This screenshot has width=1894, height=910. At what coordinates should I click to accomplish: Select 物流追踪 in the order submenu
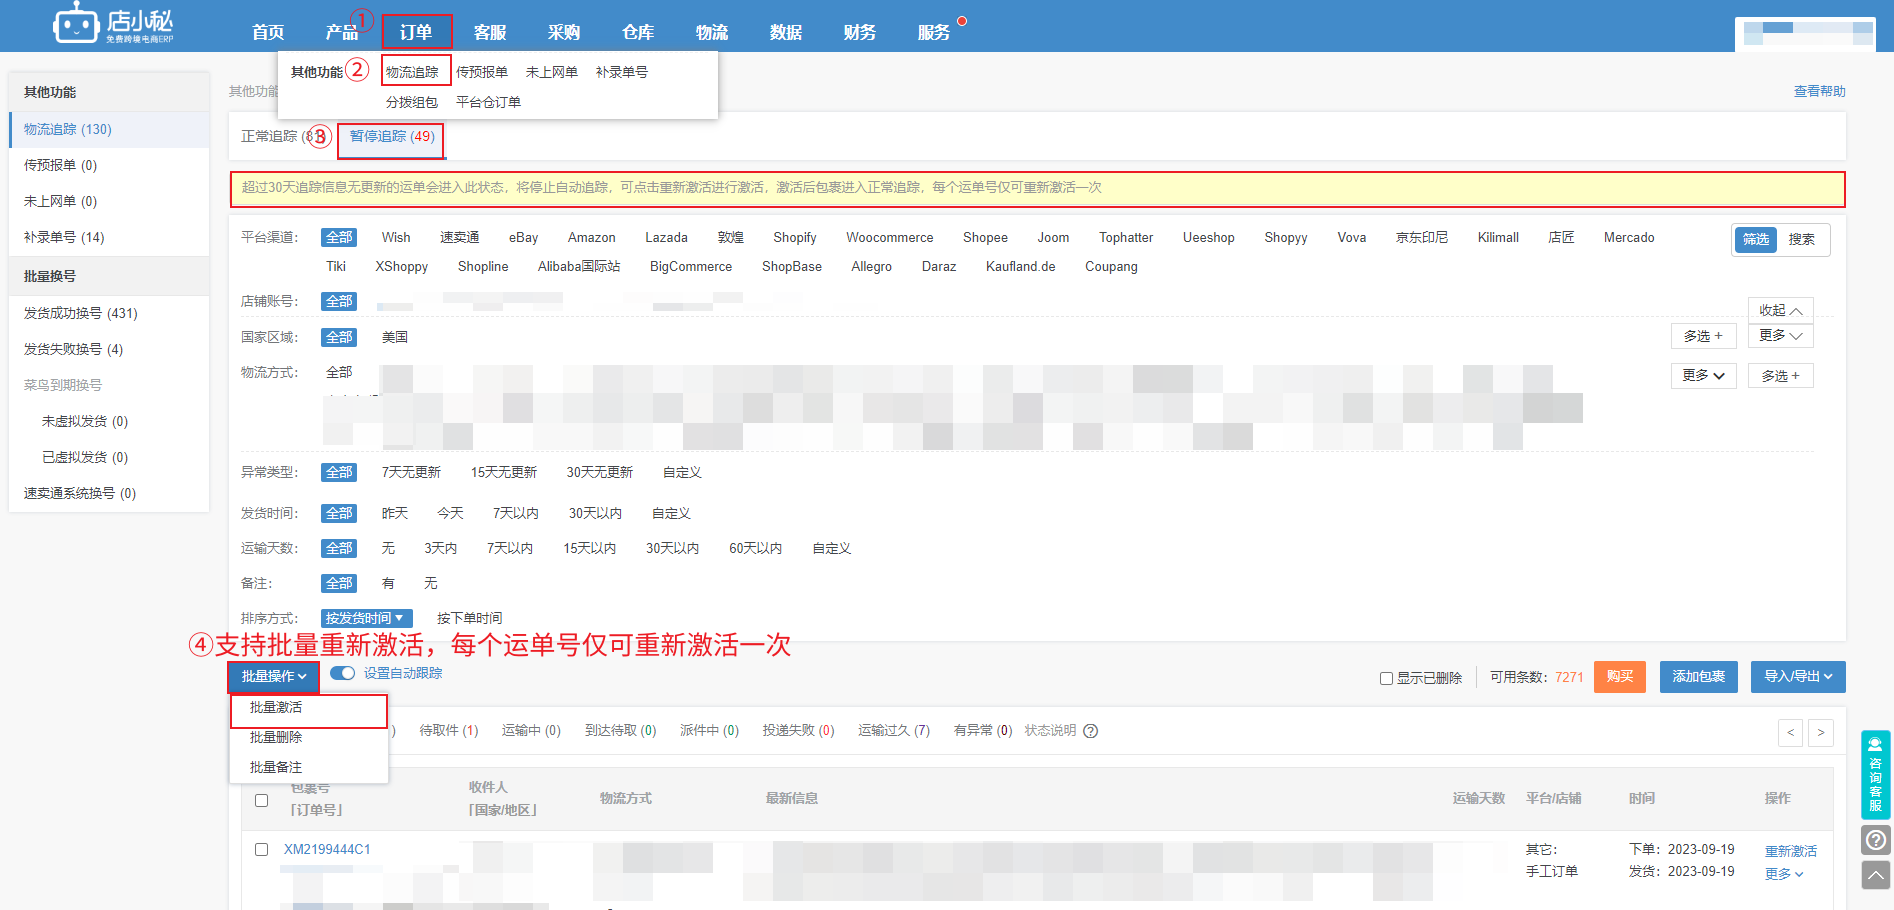point(412,72)
